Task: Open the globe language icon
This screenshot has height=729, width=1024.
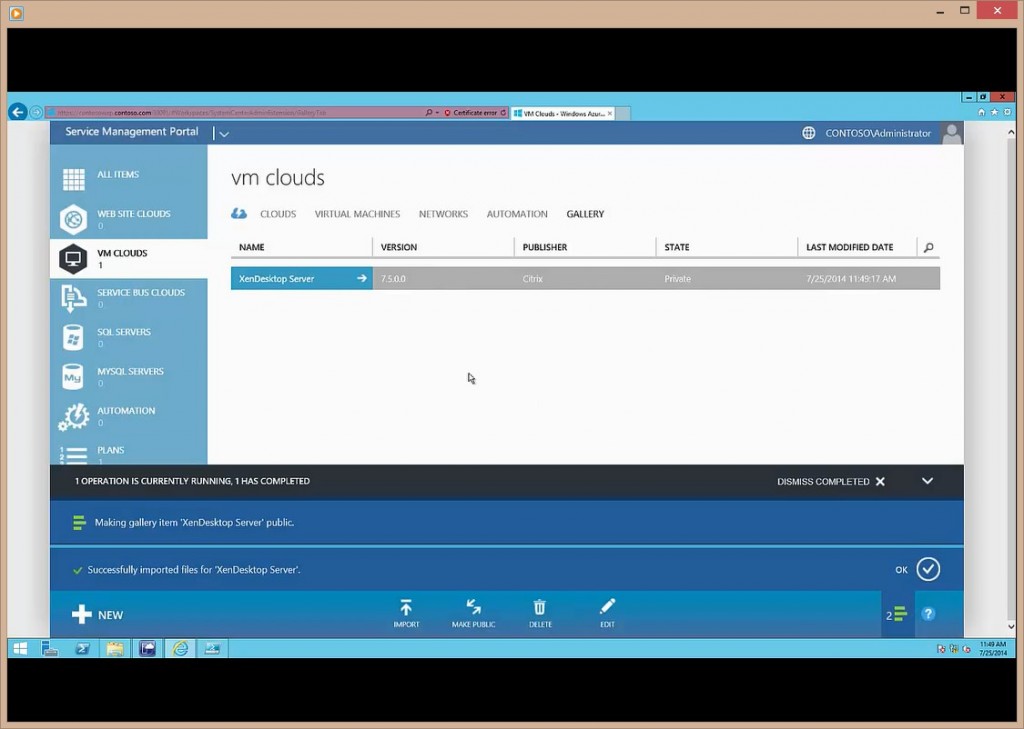Action: click(809, 133)
